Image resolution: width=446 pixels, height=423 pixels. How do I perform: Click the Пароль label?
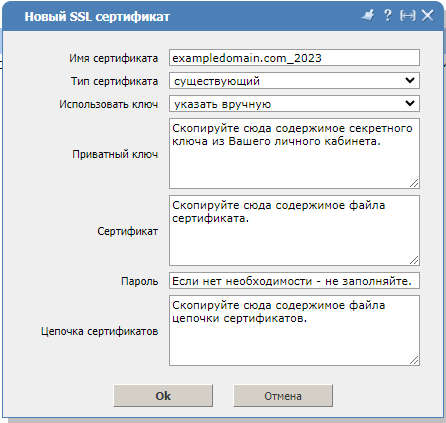tap(140, 281)
